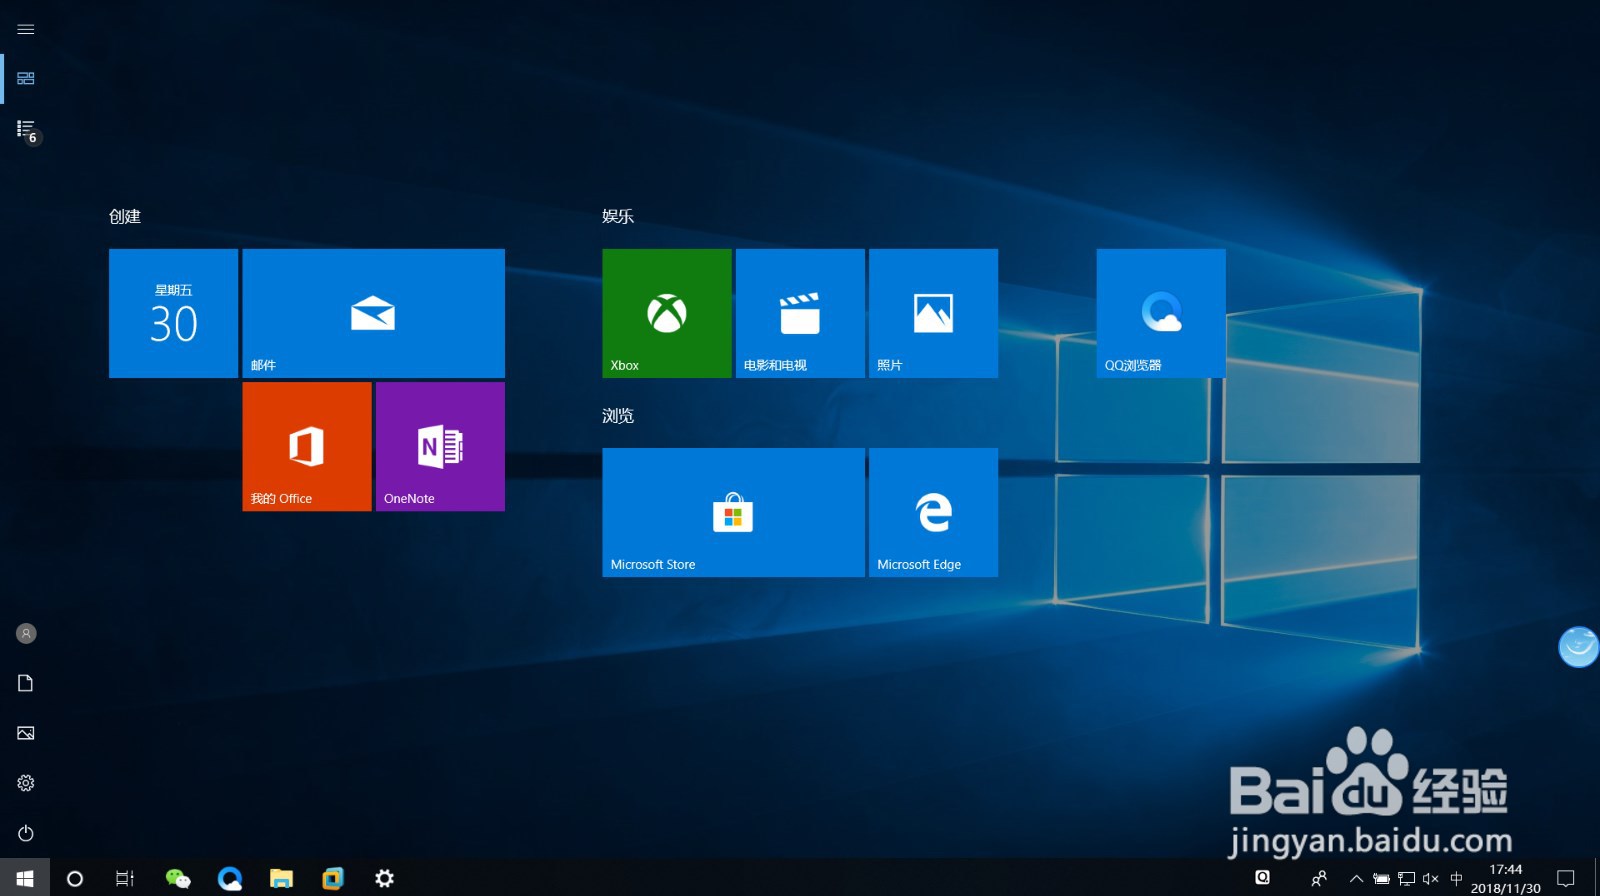This screenshot has height=896, width=1600.
Task: Open the 电影和电视 tile
Action: click(800, 313)
